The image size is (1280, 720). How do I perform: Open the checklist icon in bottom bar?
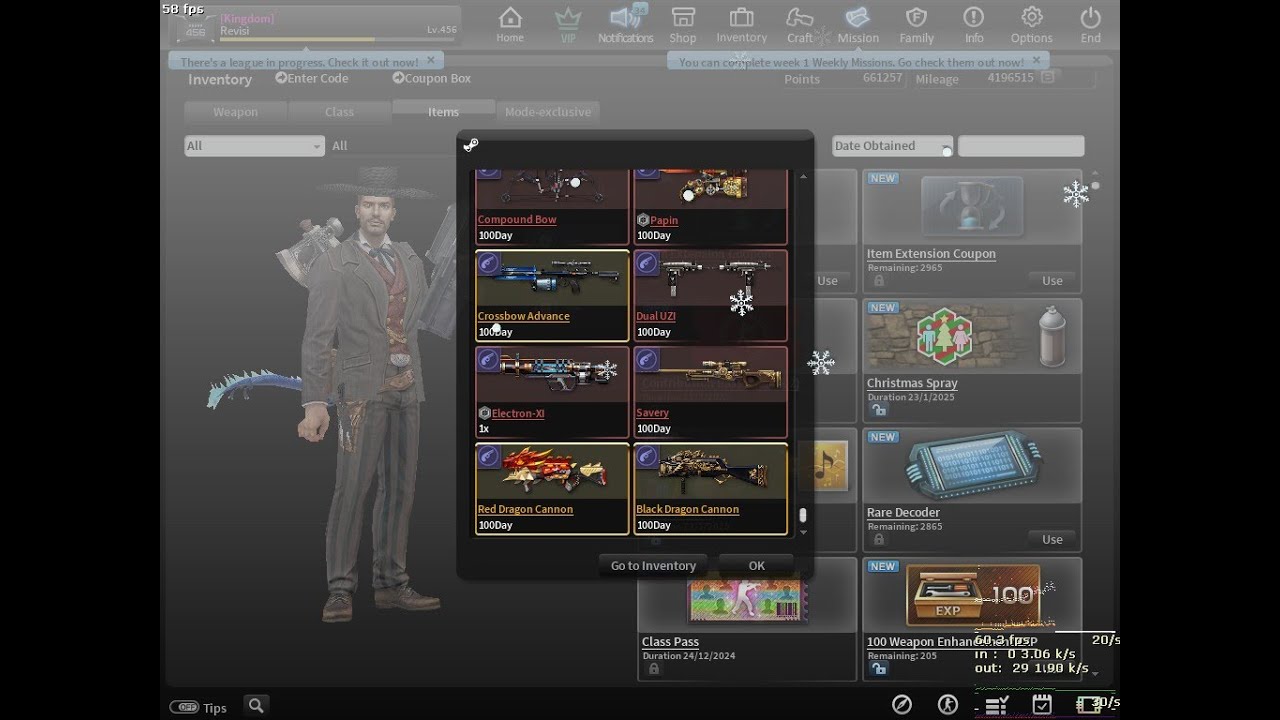point(995,706)
